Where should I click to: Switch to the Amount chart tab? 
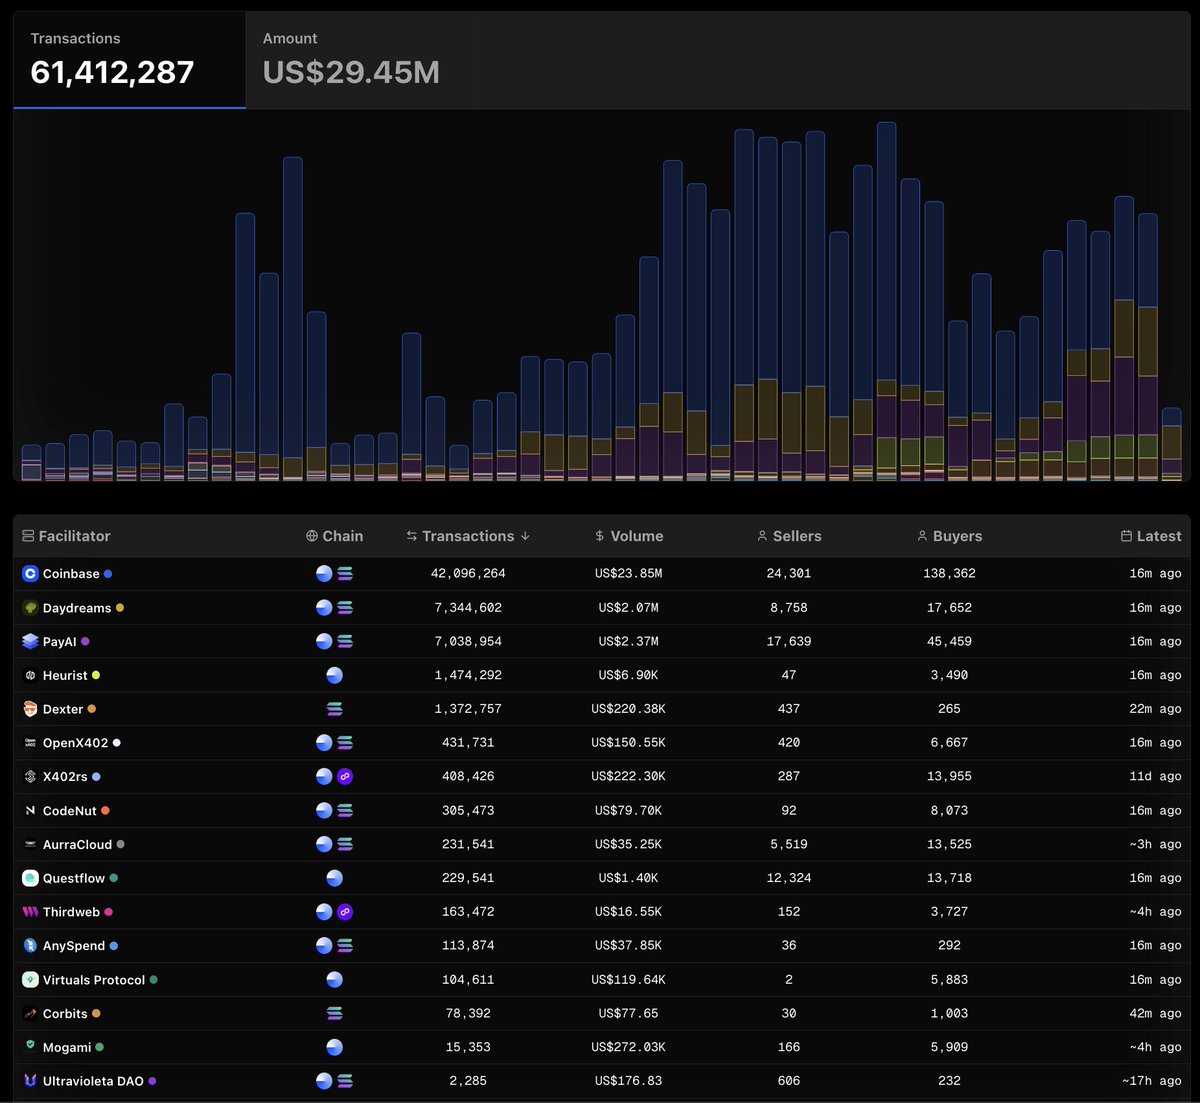tap(361, 60)
